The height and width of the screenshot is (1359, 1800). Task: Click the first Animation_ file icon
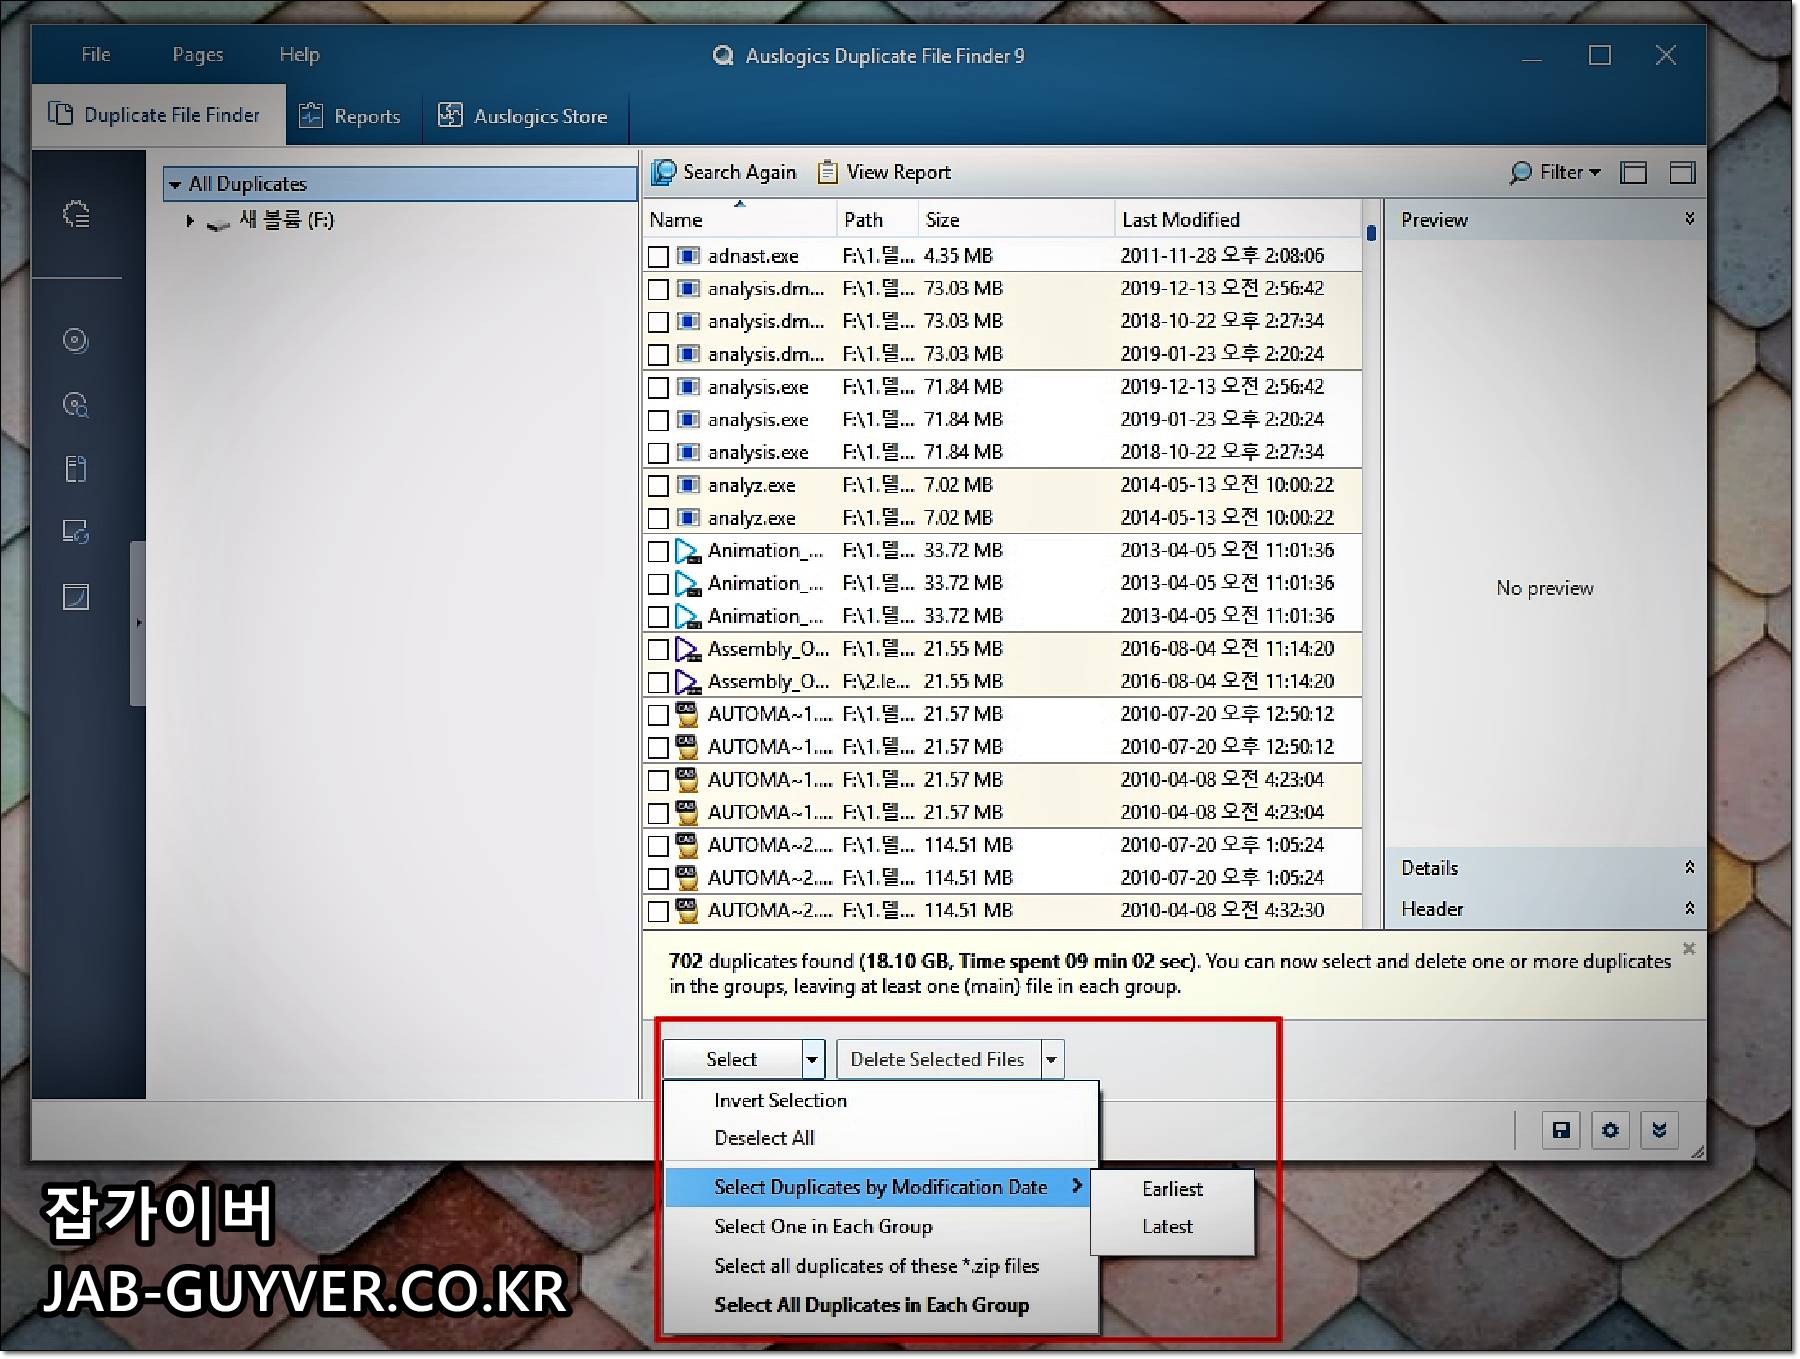(x=688, y=551)
